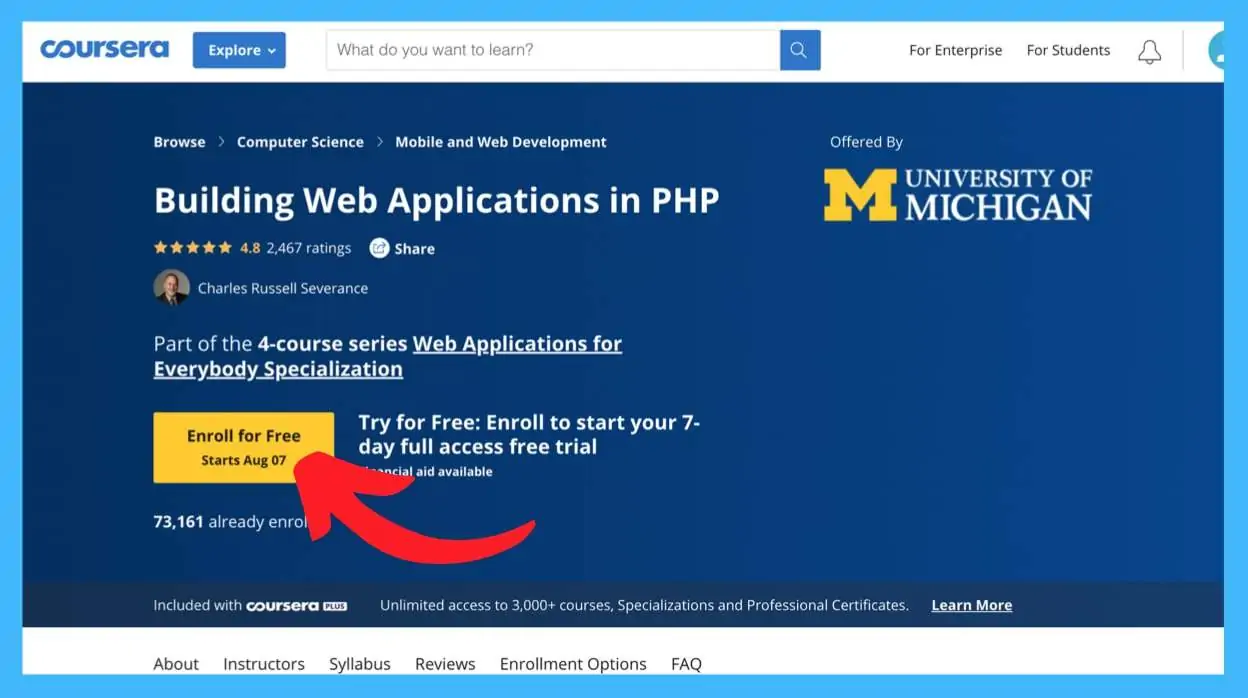The height and width of the screenshot is (698, 1248).
Task: Click the course title 'Building Web Applications in PHP'
Action: tap(437, 201)
